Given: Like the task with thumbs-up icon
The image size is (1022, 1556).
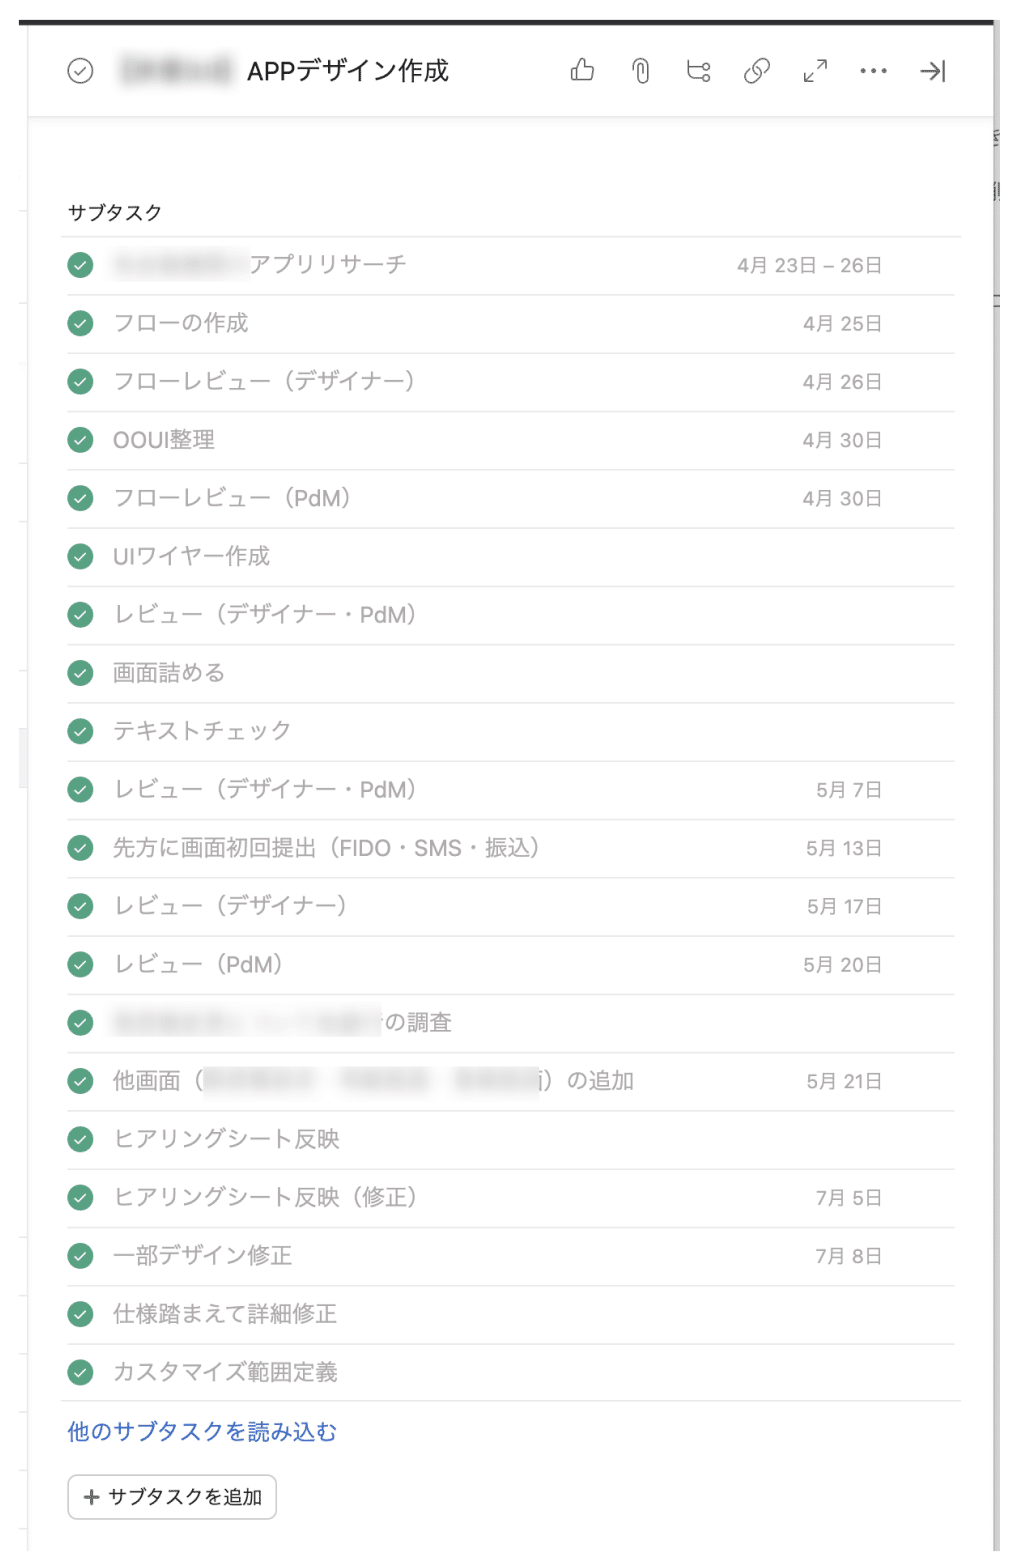Looking at the screenshot, I should point(582,70).
